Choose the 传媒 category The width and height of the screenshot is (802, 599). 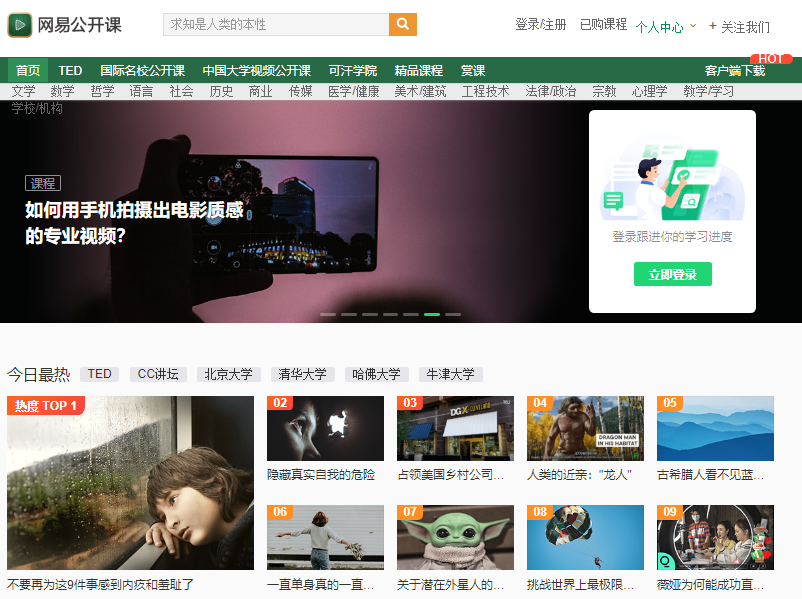(301, 91)
